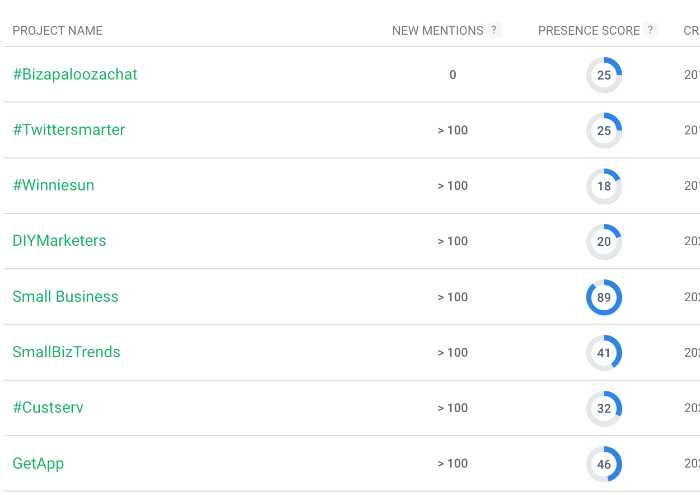
Task: Click the #Winniesun presence score 18 ring
Action: pos(604,186)
